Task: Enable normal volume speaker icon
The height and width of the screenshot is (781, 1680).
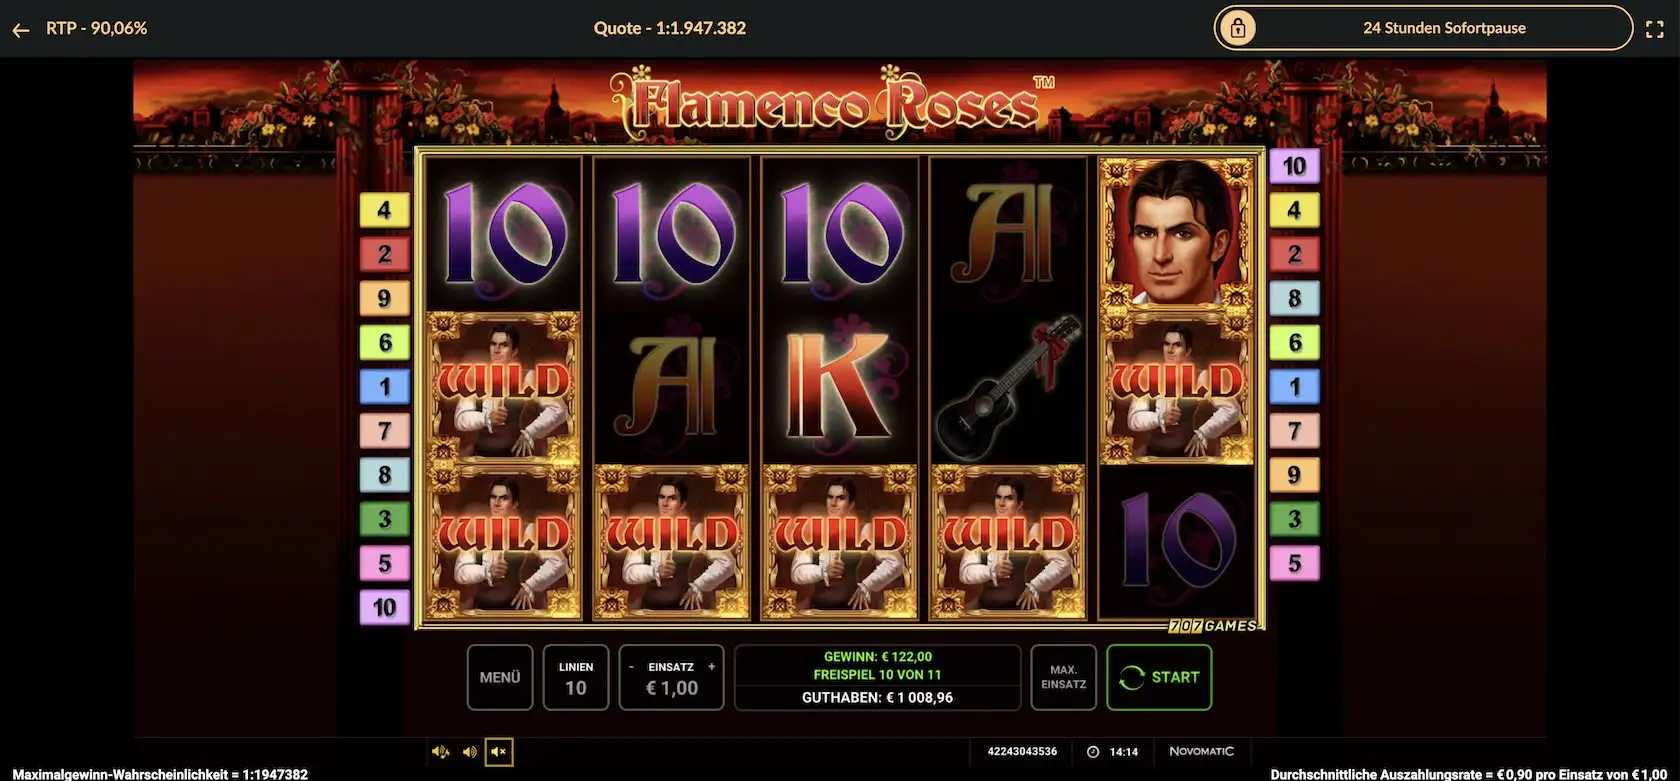Action: coord(470,752)
